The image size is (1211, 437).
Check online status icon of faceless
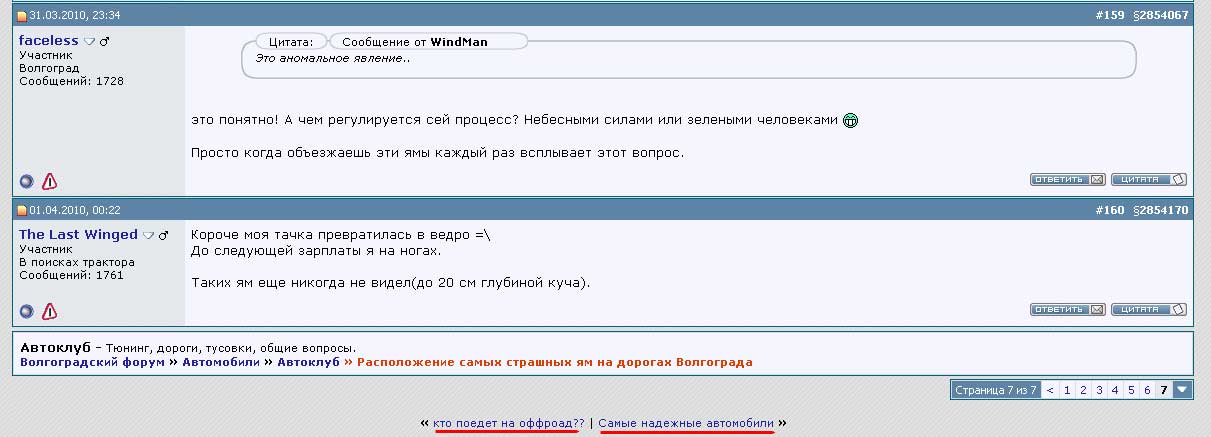tap(27, 182)
